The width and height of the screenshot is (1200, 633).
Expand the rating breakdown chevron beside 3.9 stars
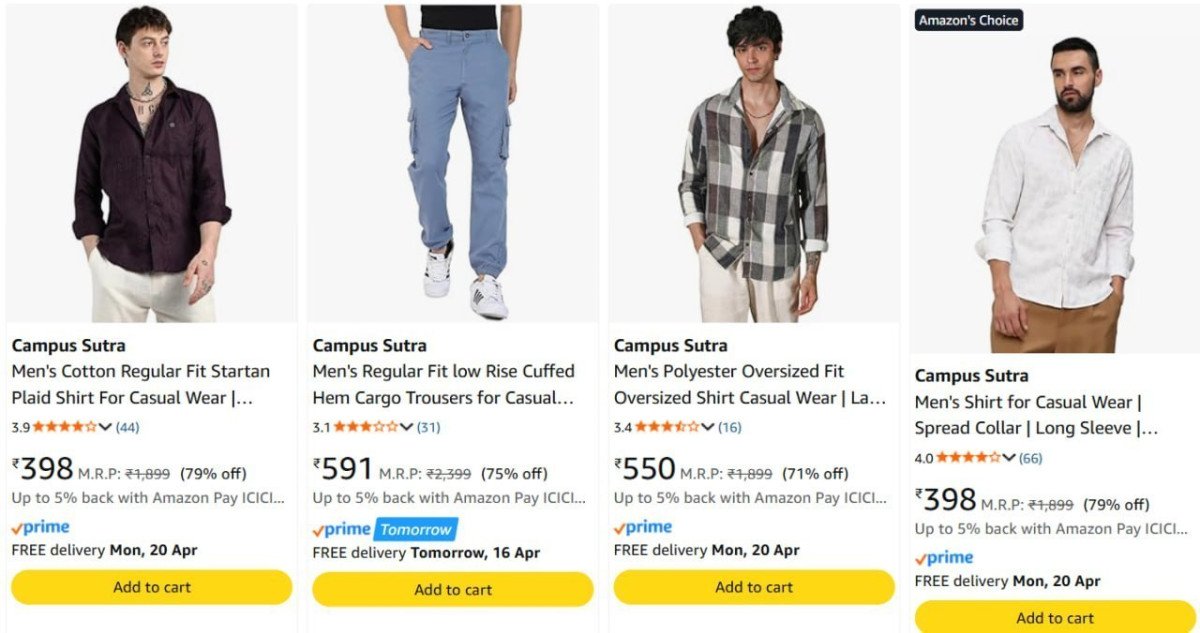pyautogui.click(x=105, y=427)
